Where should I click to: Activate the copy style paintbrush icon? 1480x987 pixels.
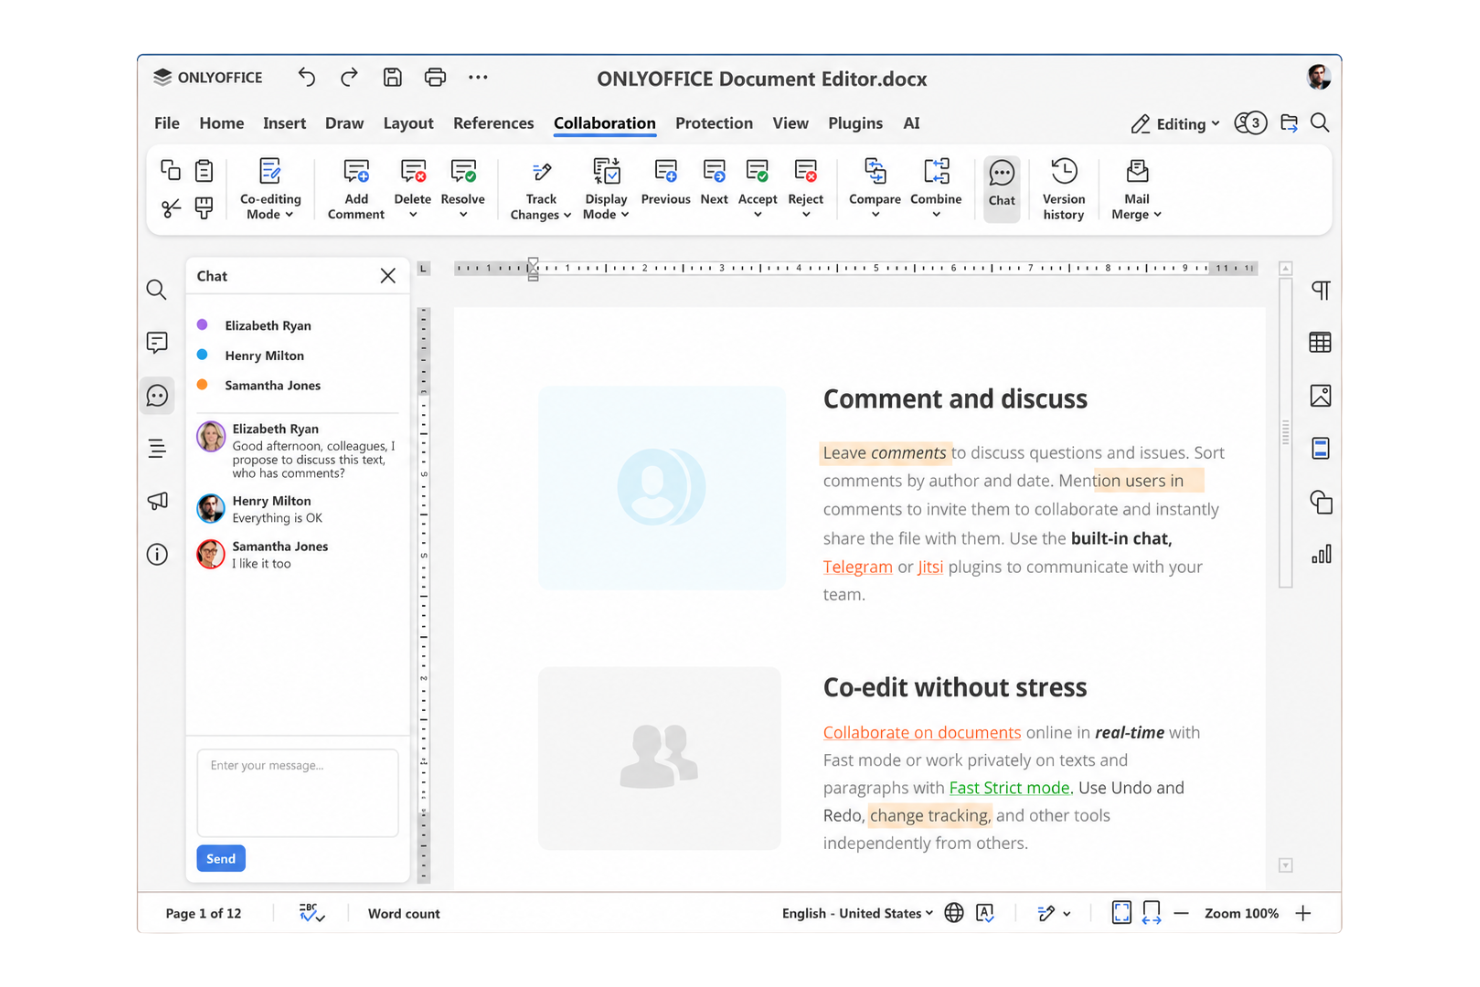pos(204,208)
